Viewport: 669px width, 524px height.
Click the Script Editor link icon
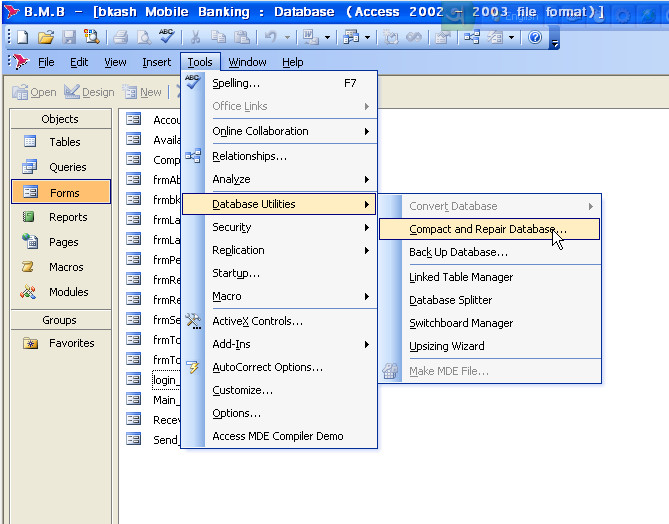[413, 38]
